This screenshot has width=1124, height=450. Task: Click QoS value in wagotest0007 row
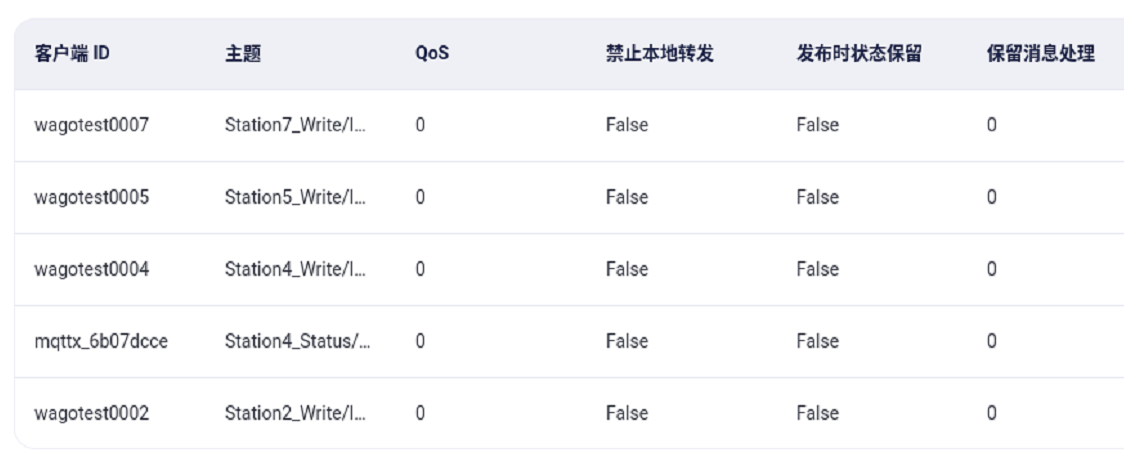tap(420, 126)
